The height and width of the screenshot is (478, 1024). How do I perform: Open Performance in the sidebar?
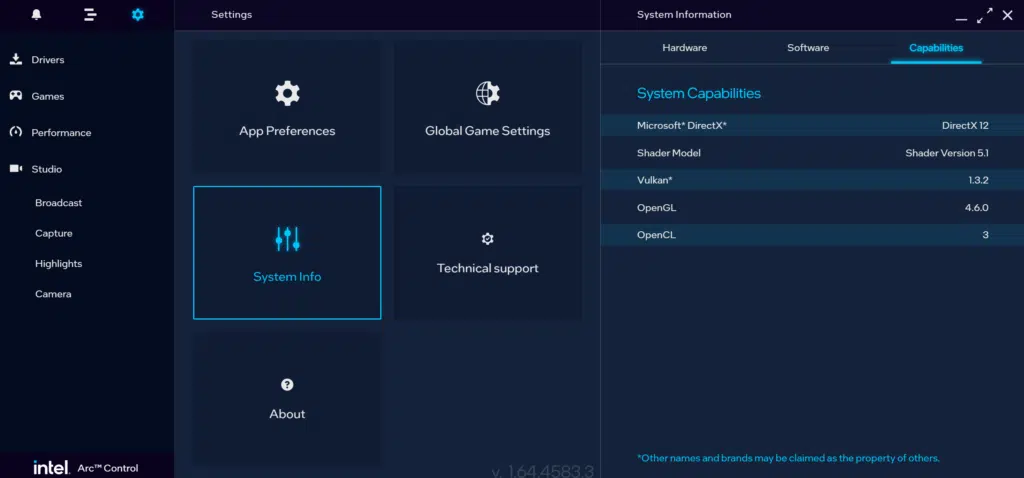[x=61, y=133]
